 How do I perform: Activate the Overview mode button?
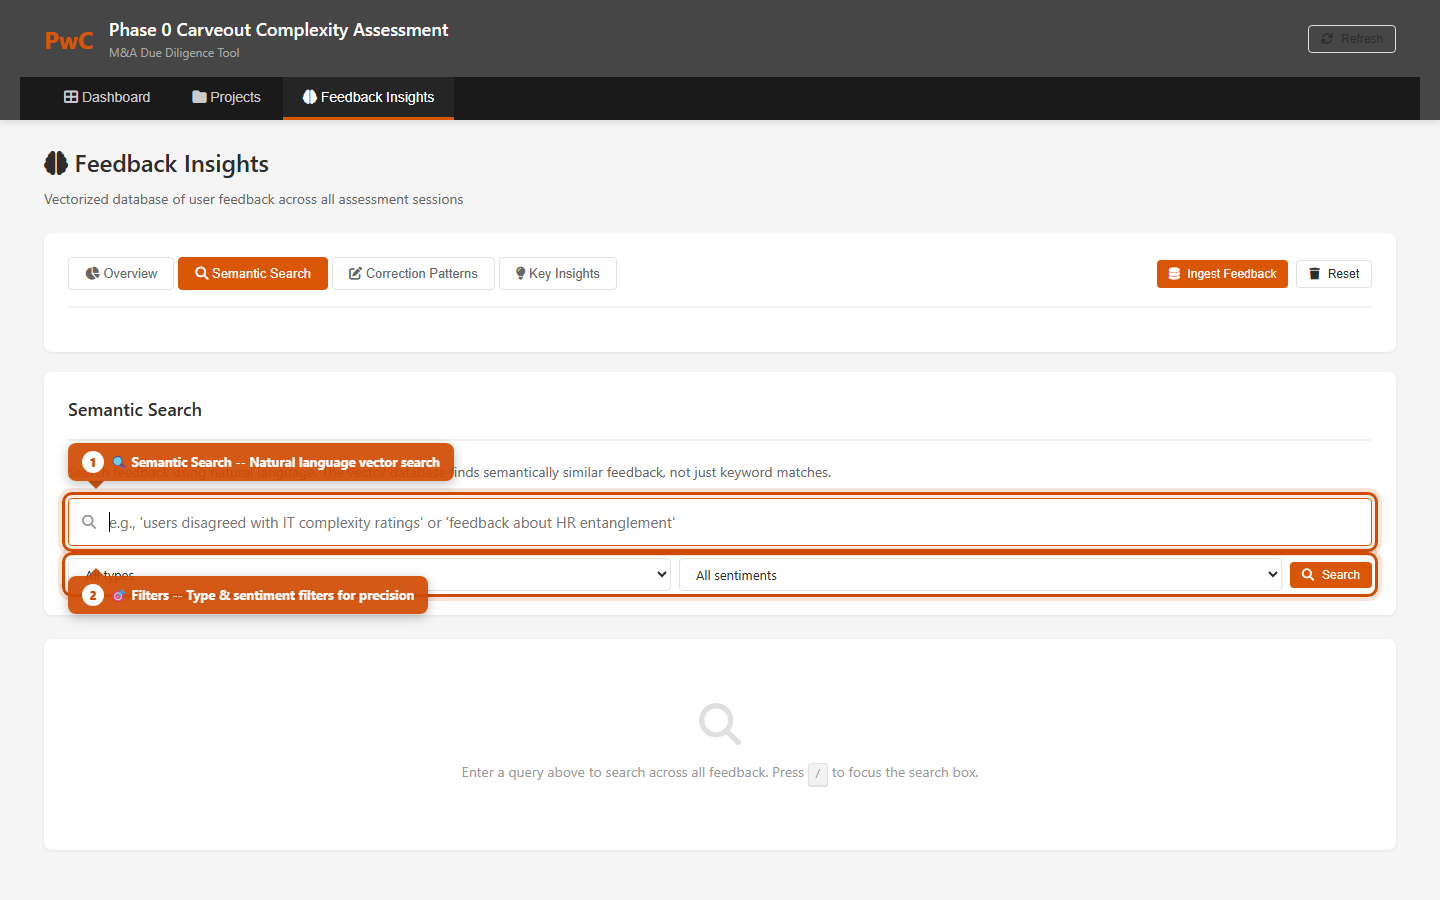click(120, 273)
